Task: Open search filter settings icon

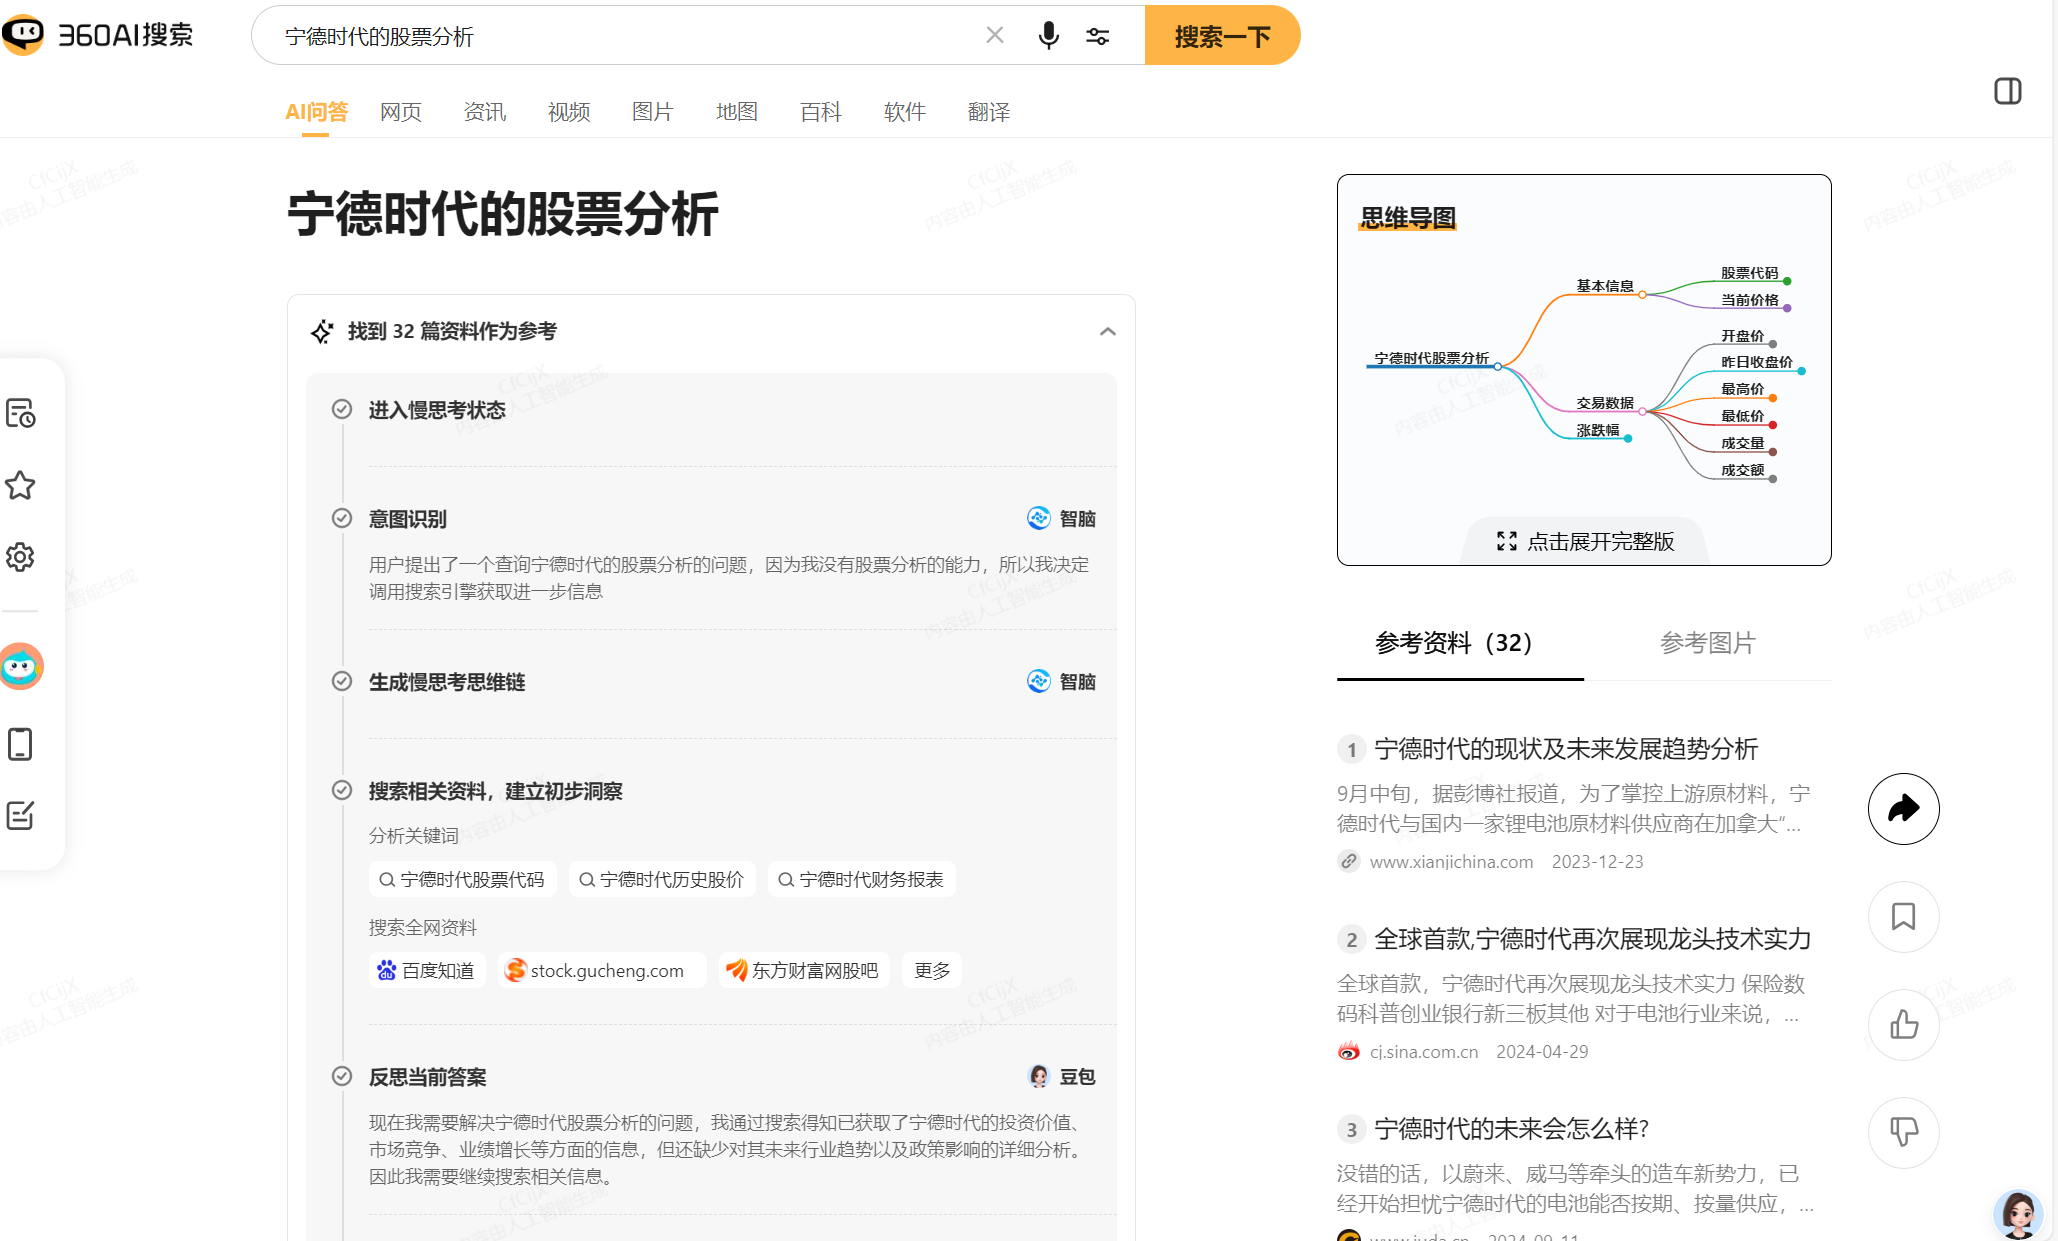Action: coord(1098,36)
